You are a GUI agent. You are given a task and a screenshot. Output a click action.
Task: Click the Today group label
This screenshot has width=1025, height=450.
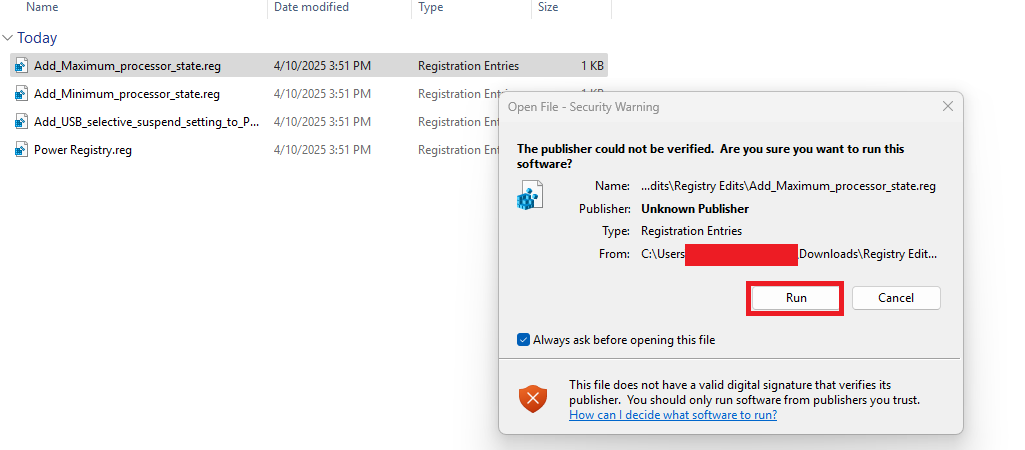(x=37, y=38)
